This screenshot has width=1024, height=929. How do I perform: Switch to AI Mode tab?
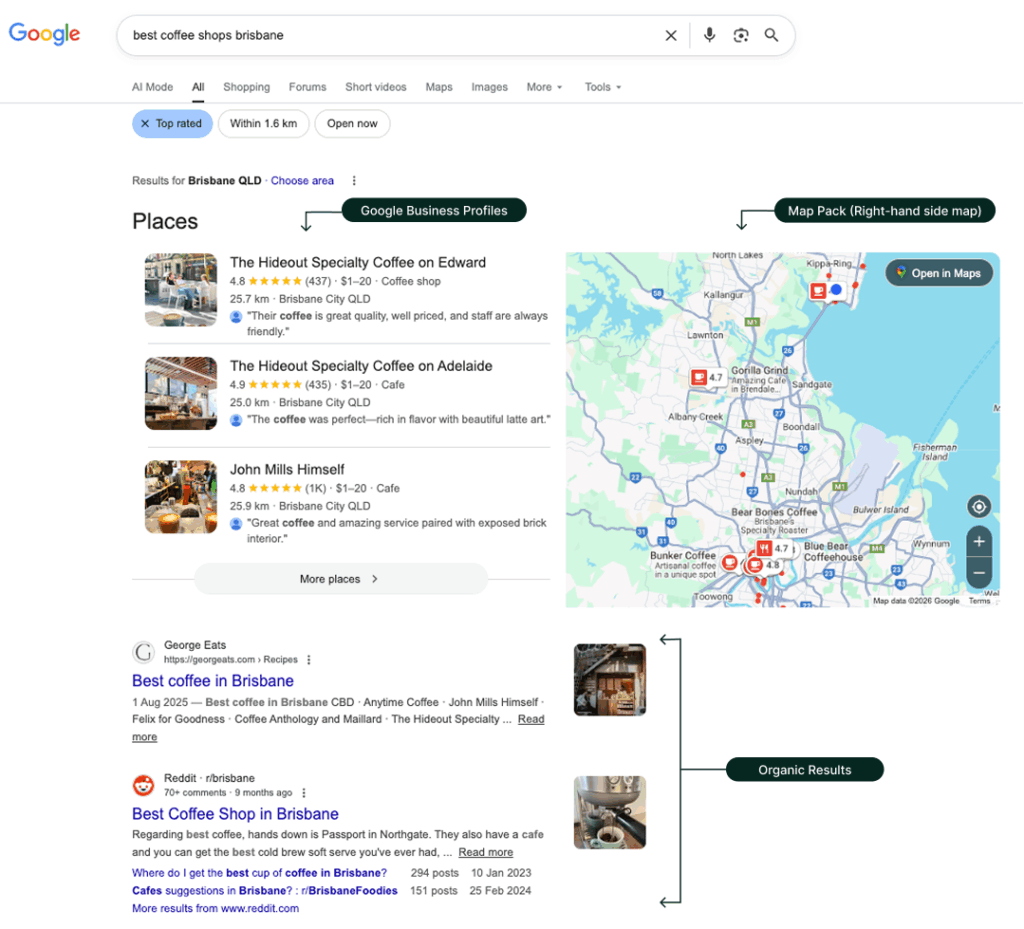152,87
